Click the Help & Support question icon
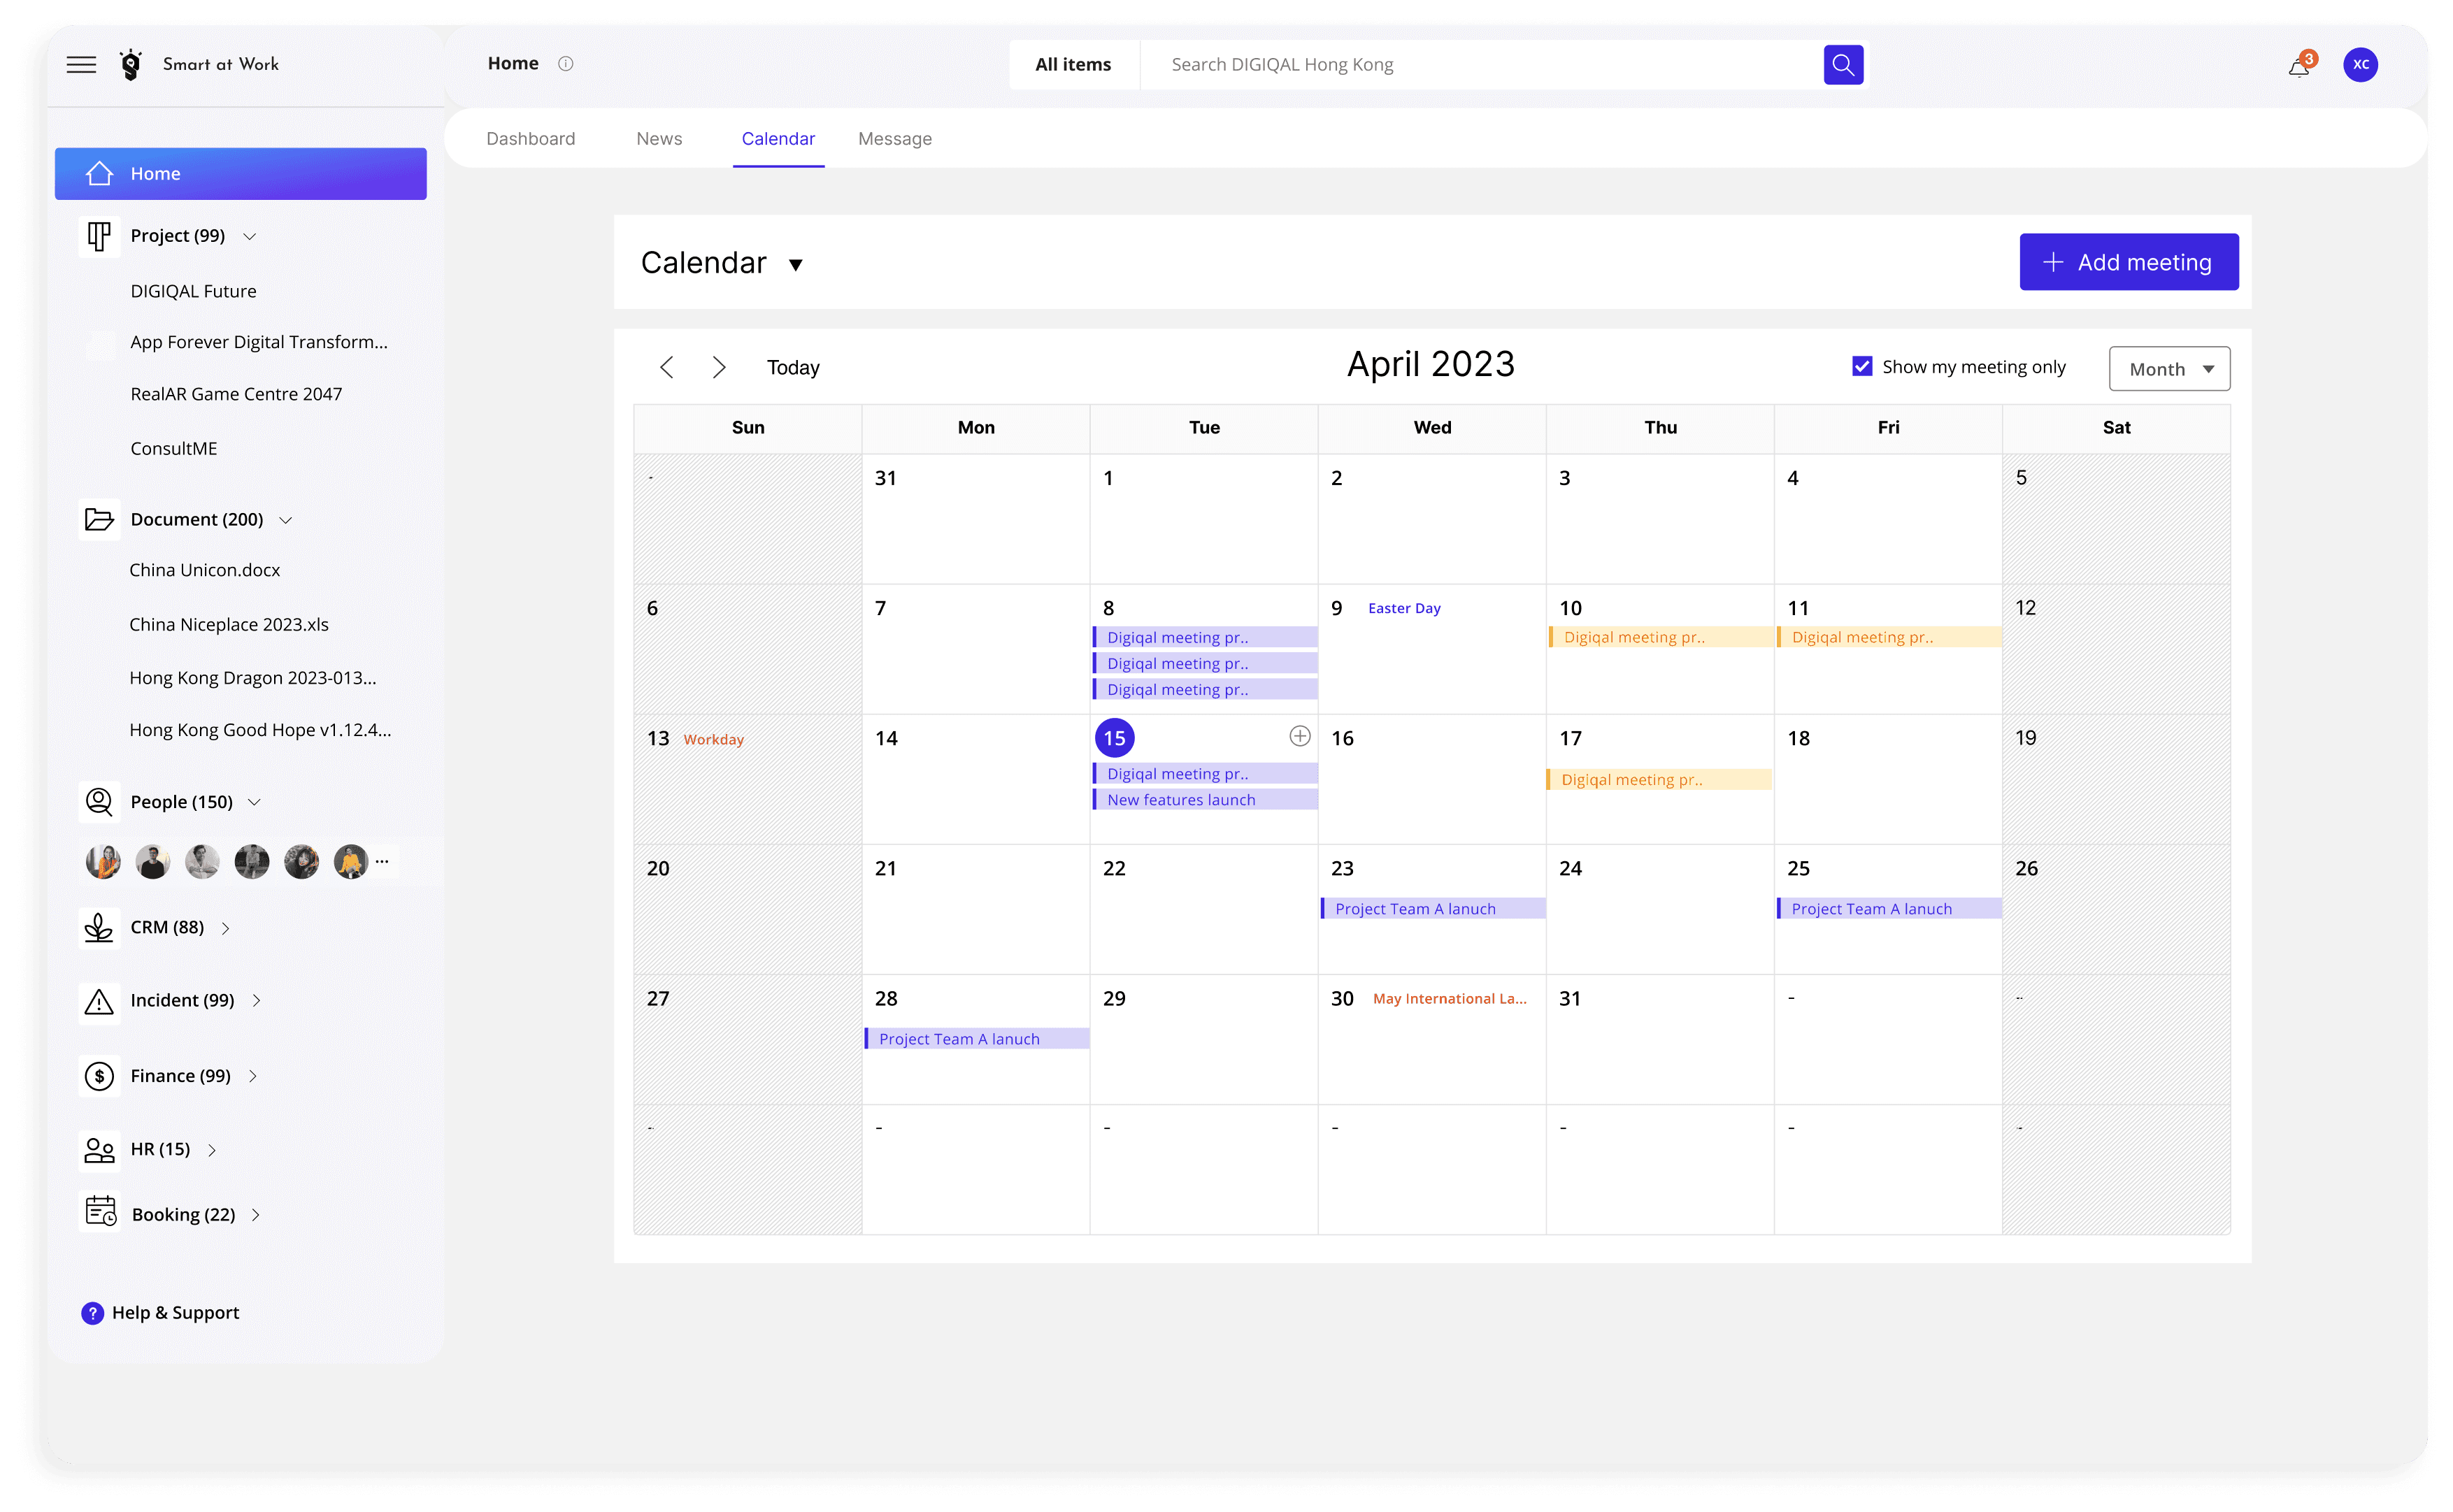The image size is (2453, 1512). coord(92,1313)
